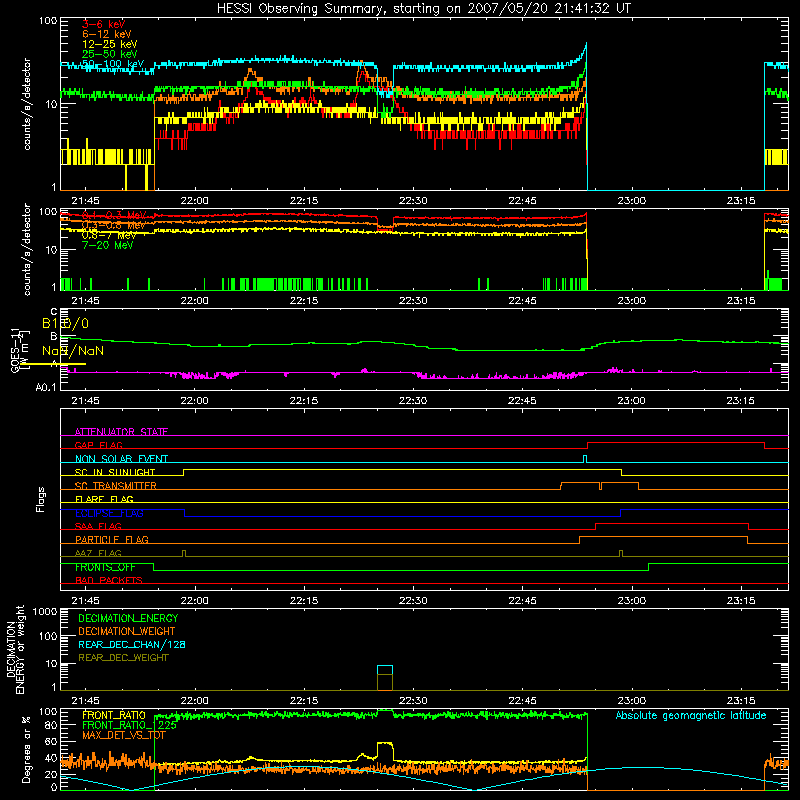
Task: Select the red 3-6 keV legend label
Action: pos(104,24)
